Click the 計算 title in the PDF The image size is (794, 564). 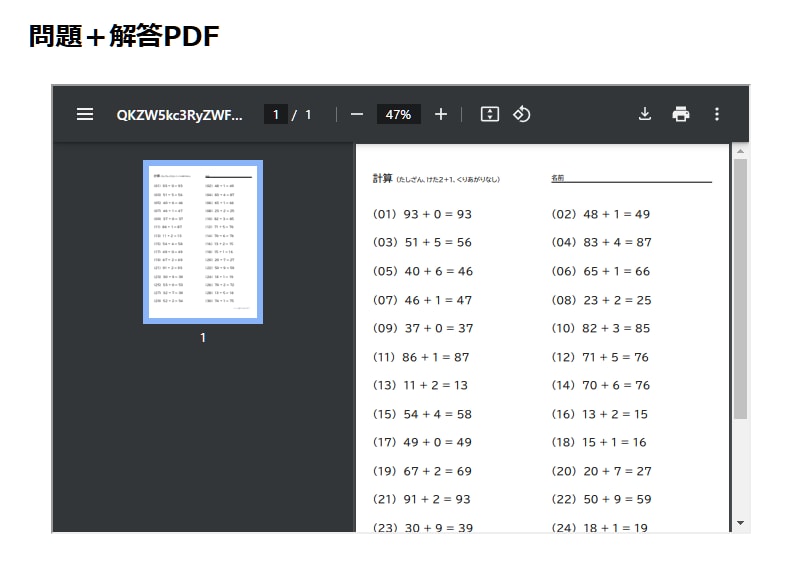pyautogui.click(x=382, y=178)
